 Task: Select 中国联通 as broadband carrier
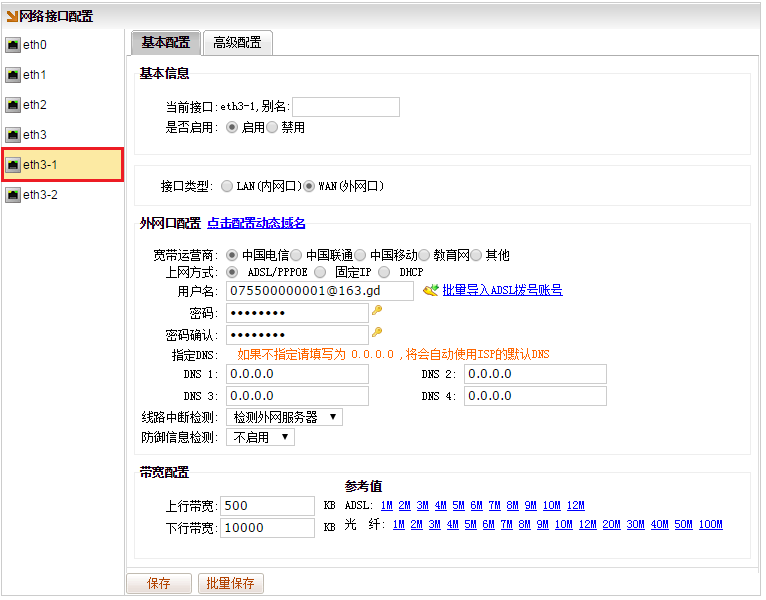pyautogui.click(x=296, y=255)
